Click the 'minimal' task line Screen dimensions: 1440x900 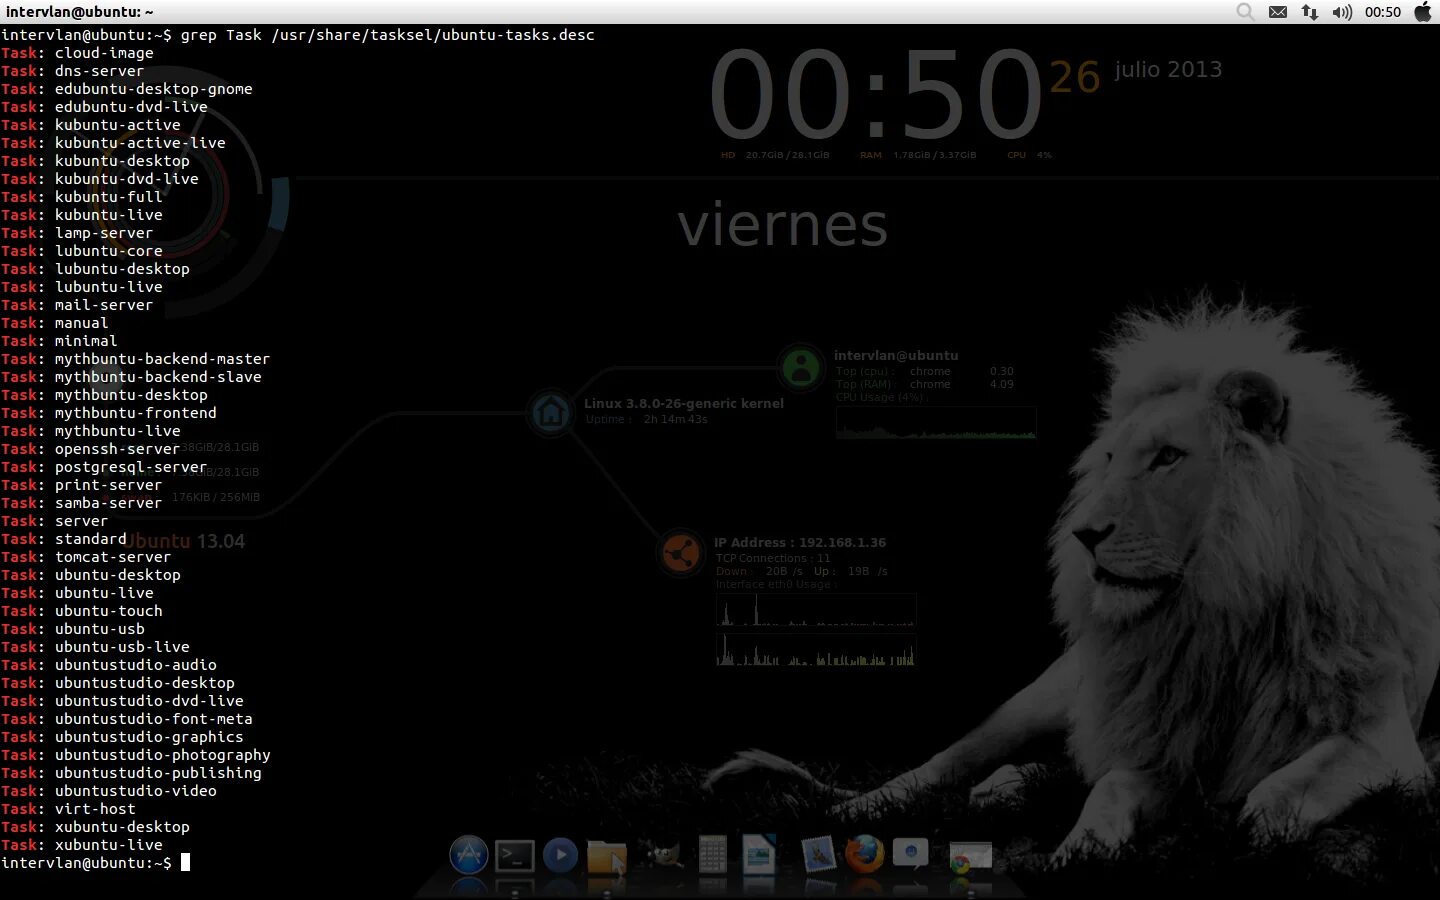tap(59, 341)
